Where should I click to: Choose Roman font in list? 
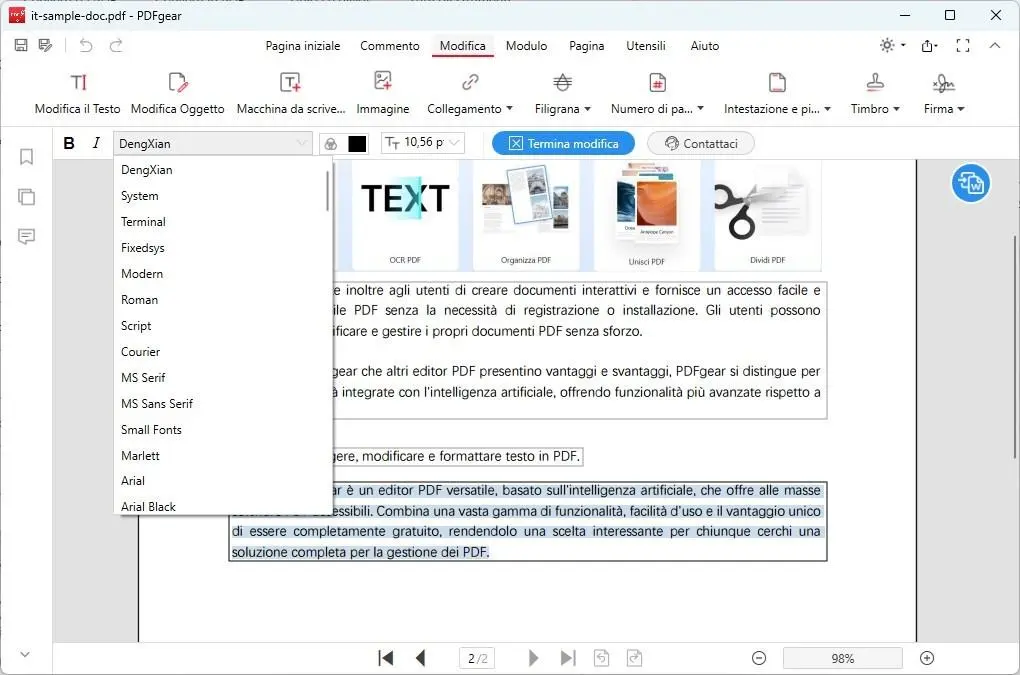tap(219, 300)
